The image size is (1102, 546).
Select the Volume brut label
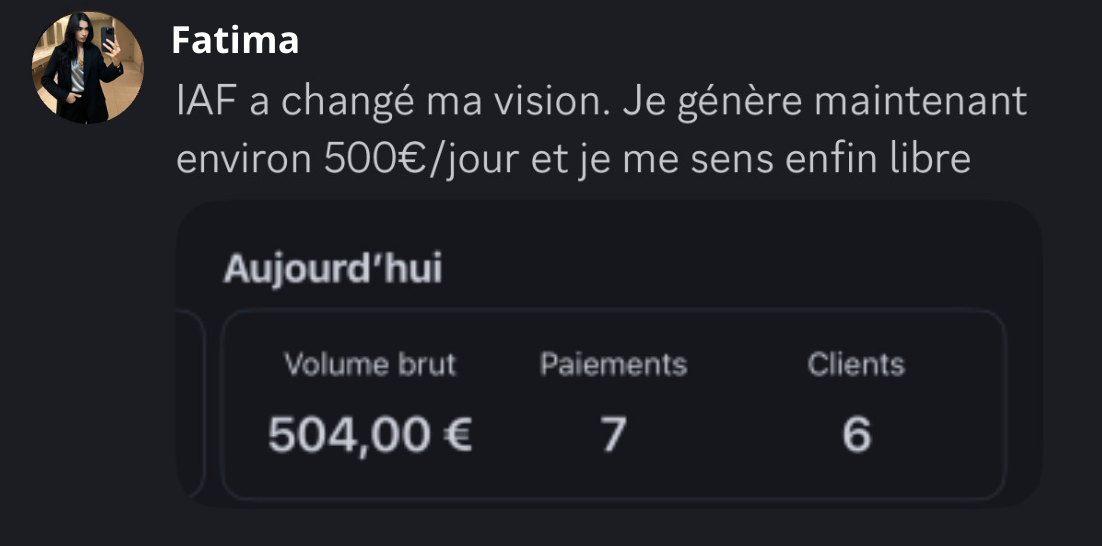coord(370,364)
